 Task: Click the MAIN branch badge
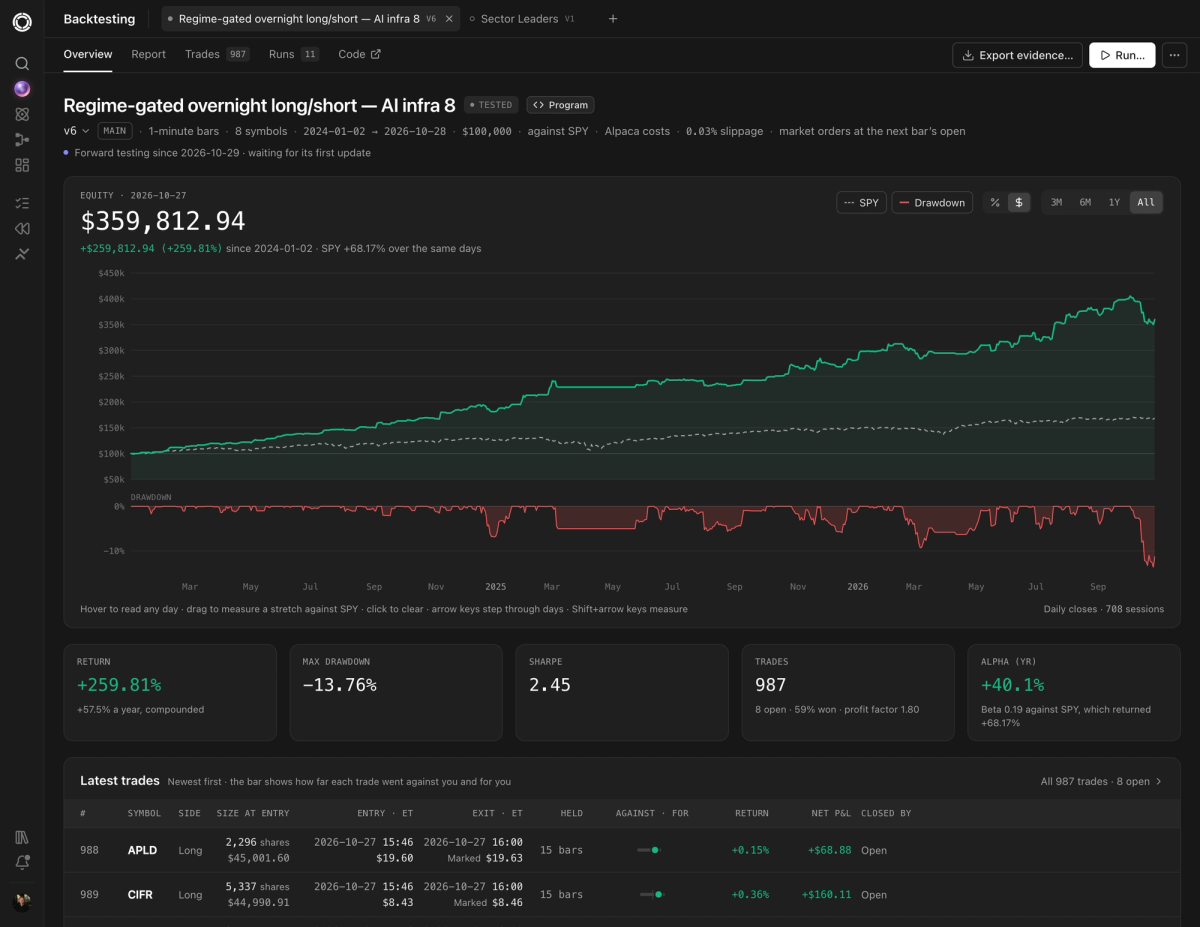click(115, 131)
